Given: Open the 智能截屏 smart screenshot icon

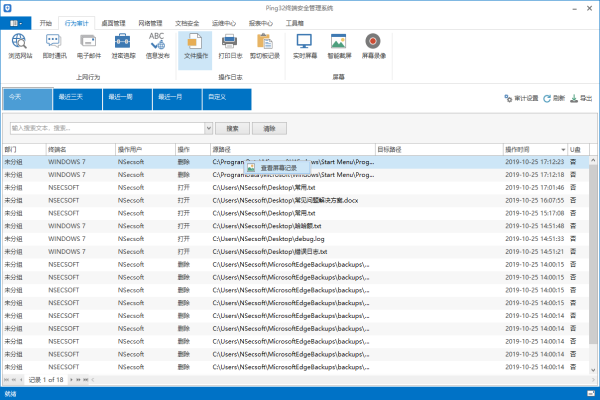Looking at the screenshot, I should [339, 46].
